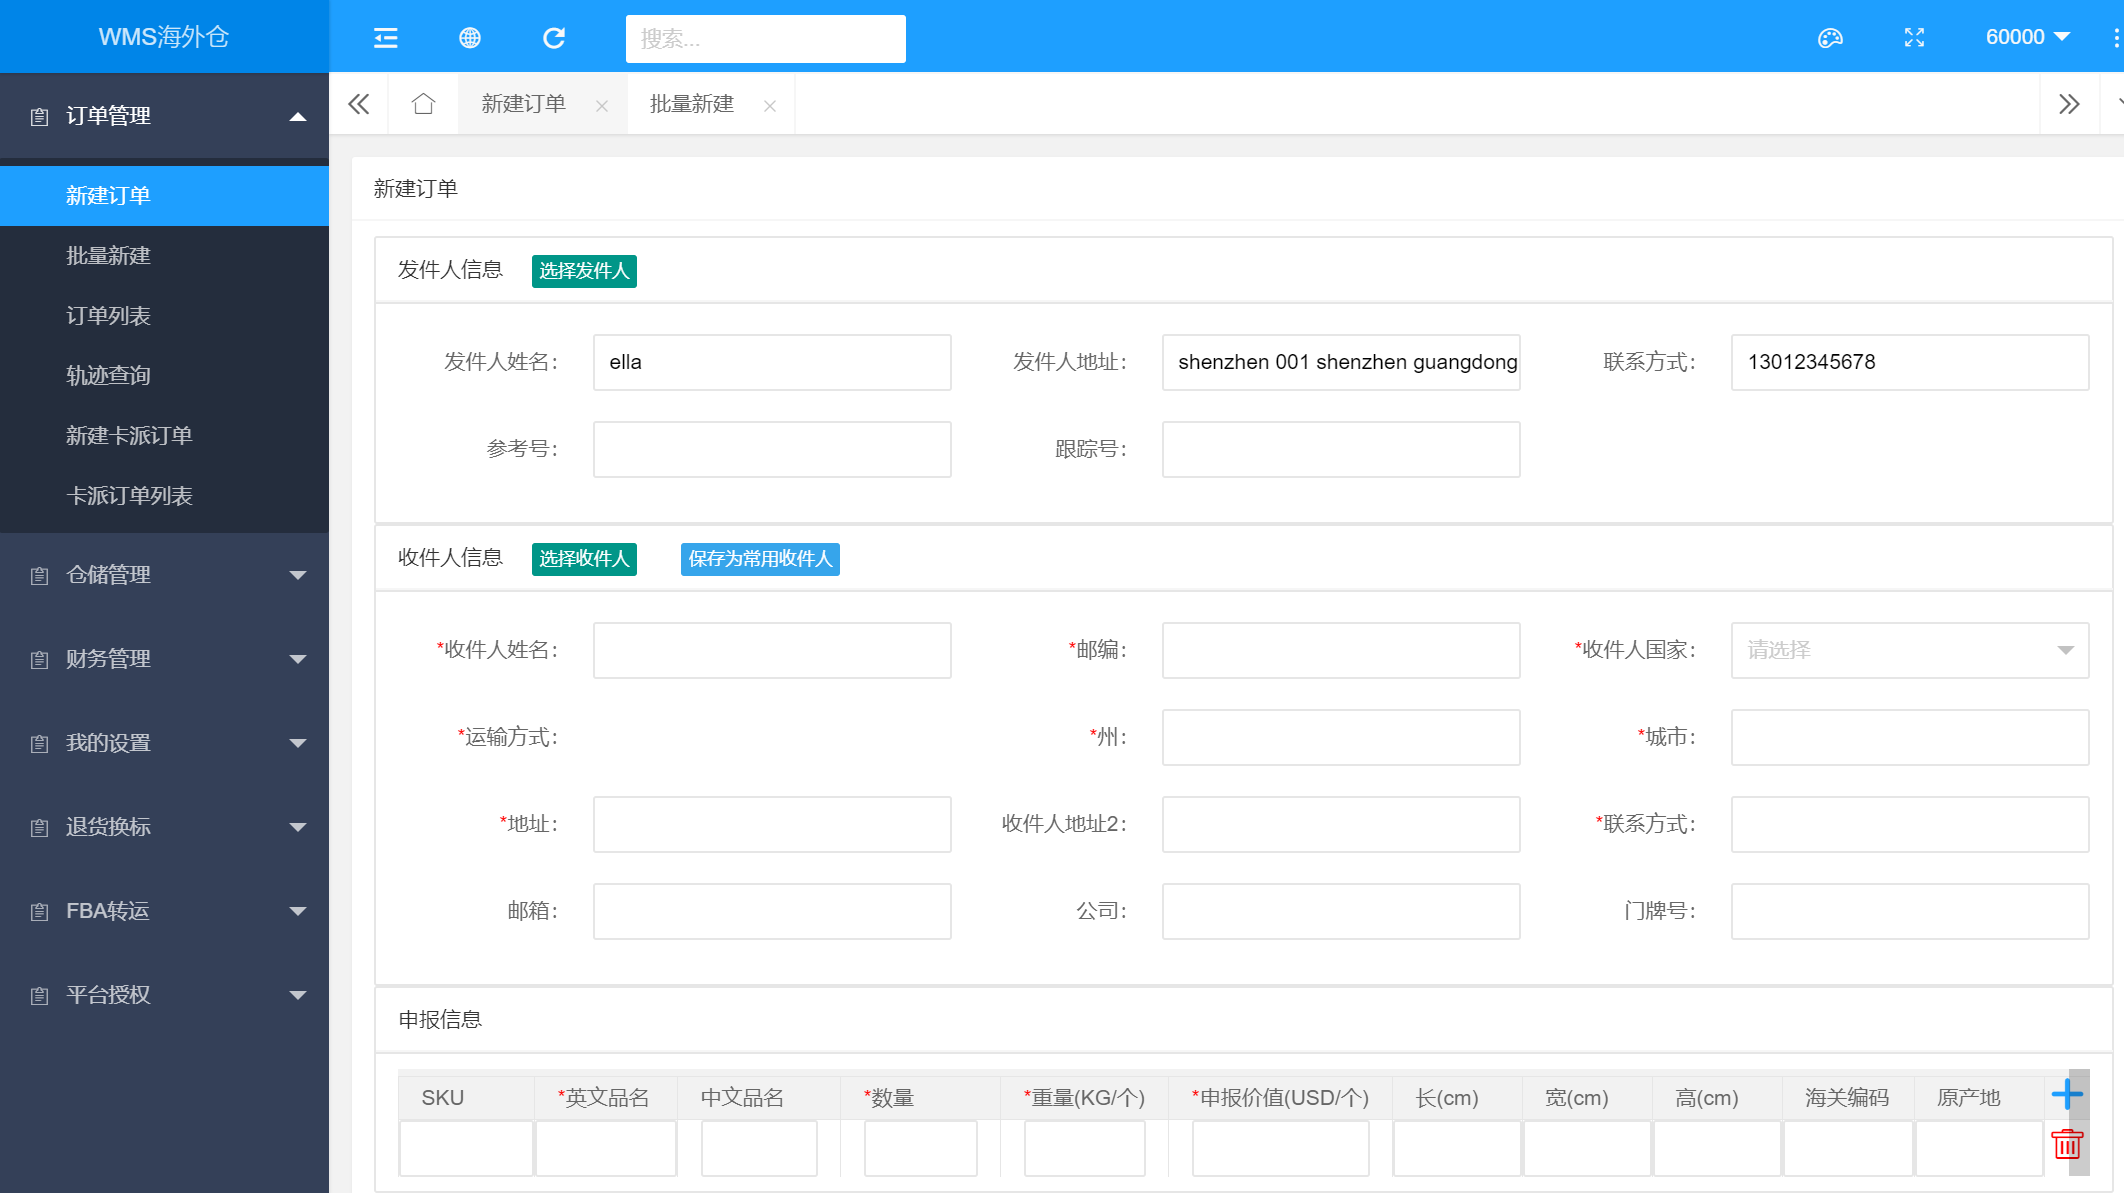Viewport: 2124px width, 1193px height.
Task: Switch to the 批量新建 tab
Action: click(x=691, y=104)
